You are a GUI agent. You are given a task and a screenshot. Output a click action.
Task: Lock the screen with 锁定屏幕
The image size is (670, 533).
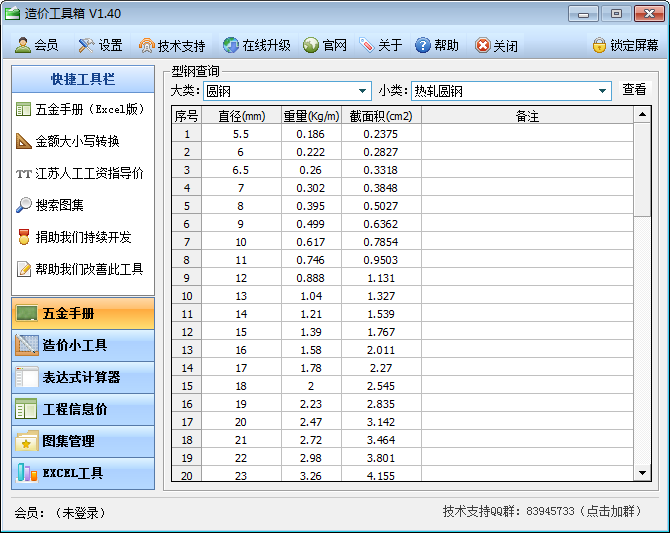pyautogui.click(x=626, y=45)
